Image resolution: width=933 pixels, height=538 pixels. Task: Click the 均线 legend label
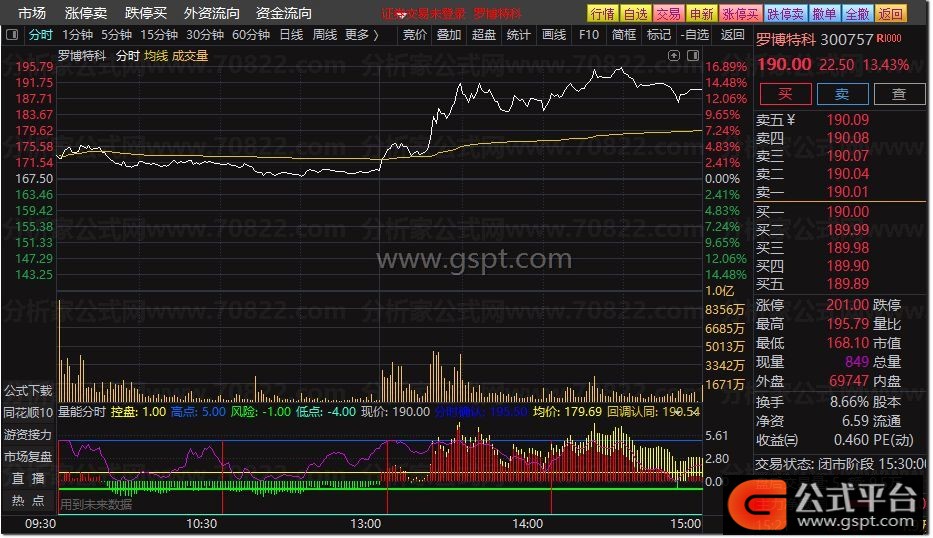tap(156, 56)
